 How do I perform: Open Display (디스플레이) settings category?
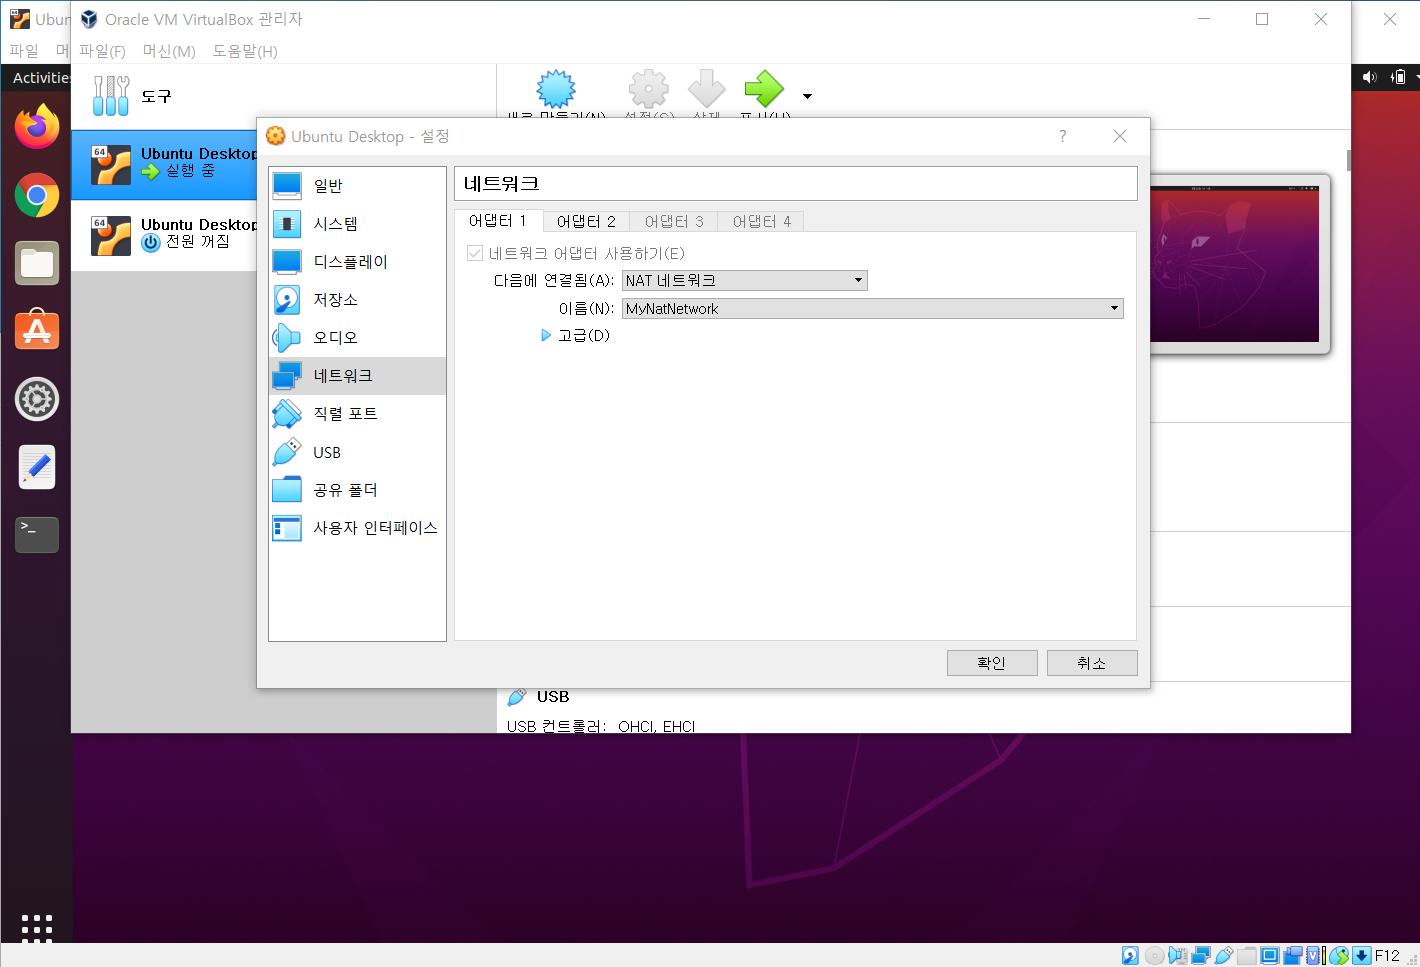[357, 262]
